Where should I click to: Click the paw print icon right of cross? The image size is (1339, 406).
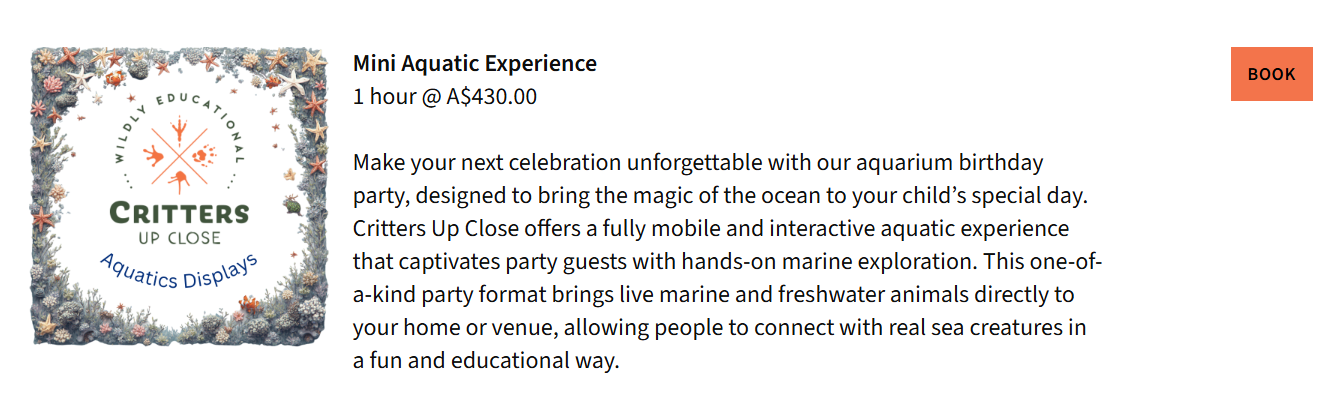(204, 155)
